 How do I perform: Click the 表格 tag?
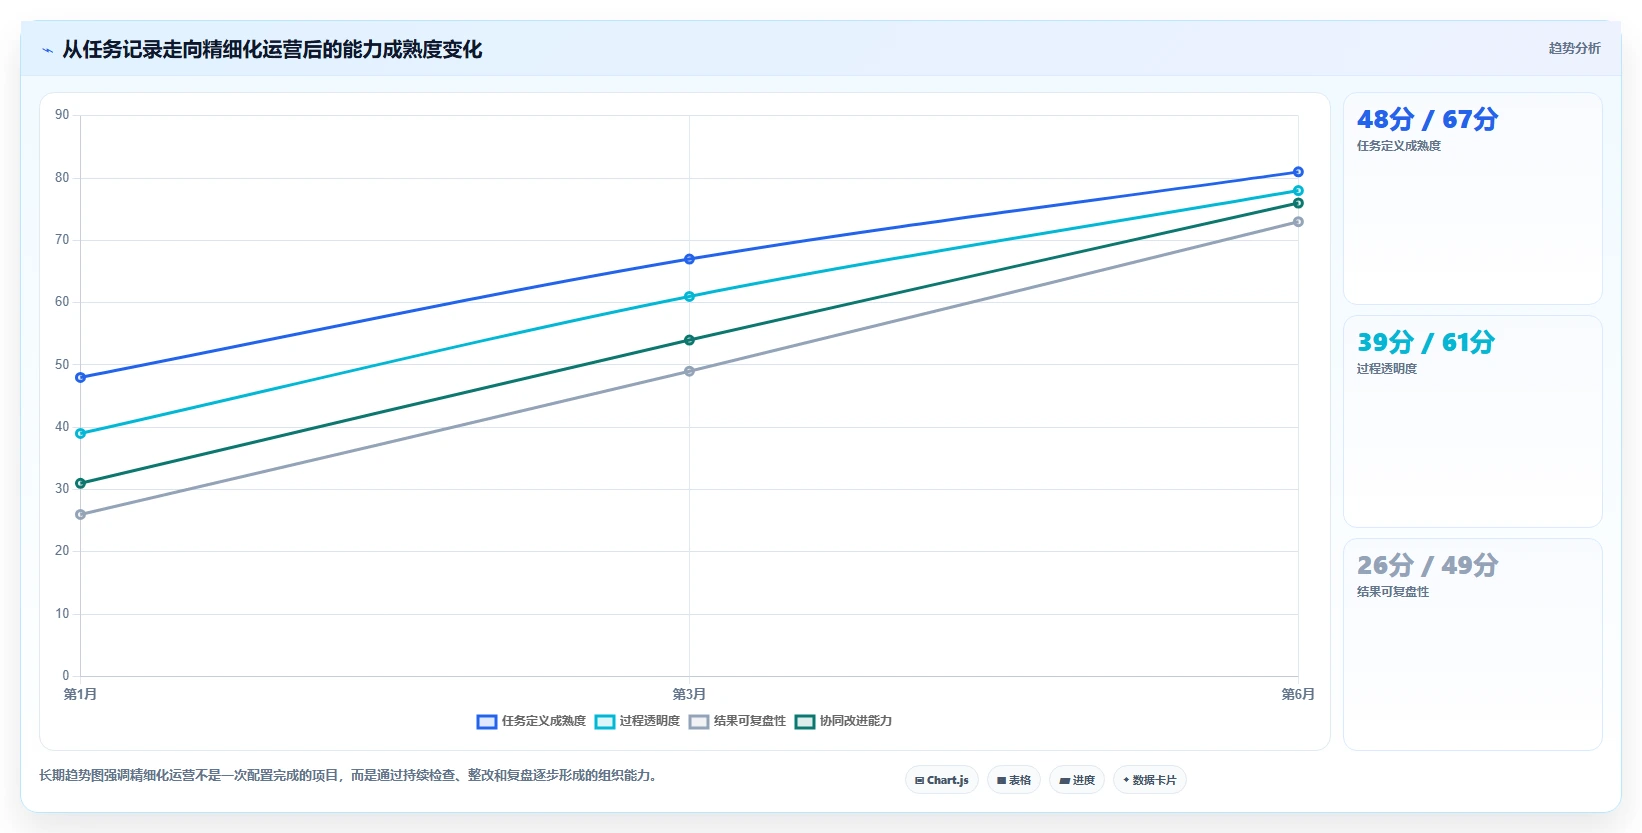1014,780
